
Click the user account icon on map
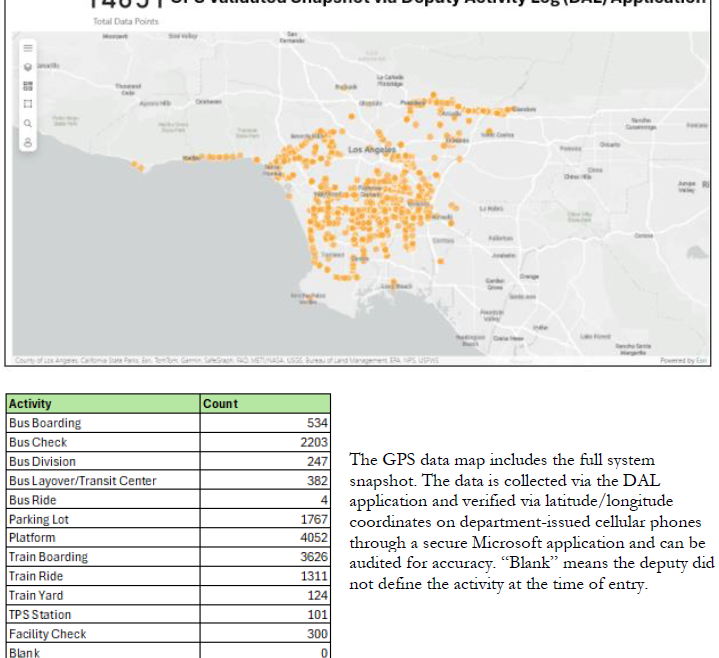[28, 142]
